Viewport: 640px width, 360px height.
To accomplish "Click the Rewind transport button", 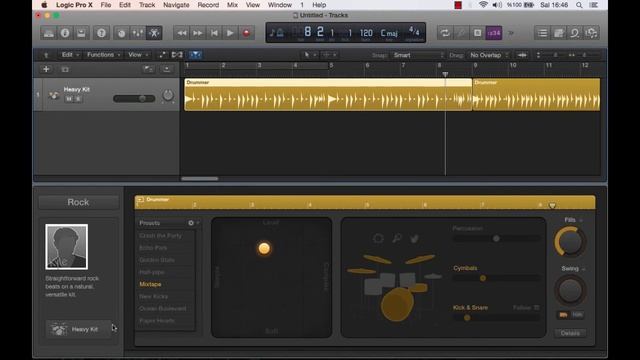I will 182,33.
